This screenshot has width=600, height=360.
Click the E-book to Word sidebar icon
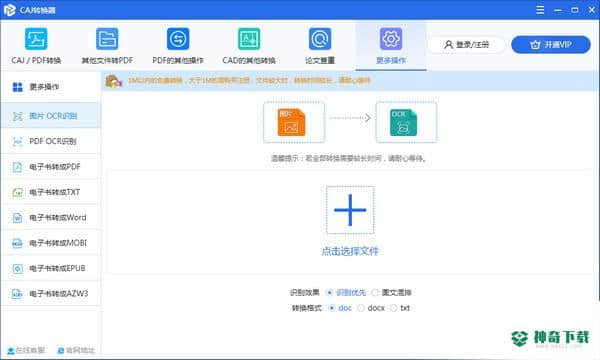[x=18, y=218]
